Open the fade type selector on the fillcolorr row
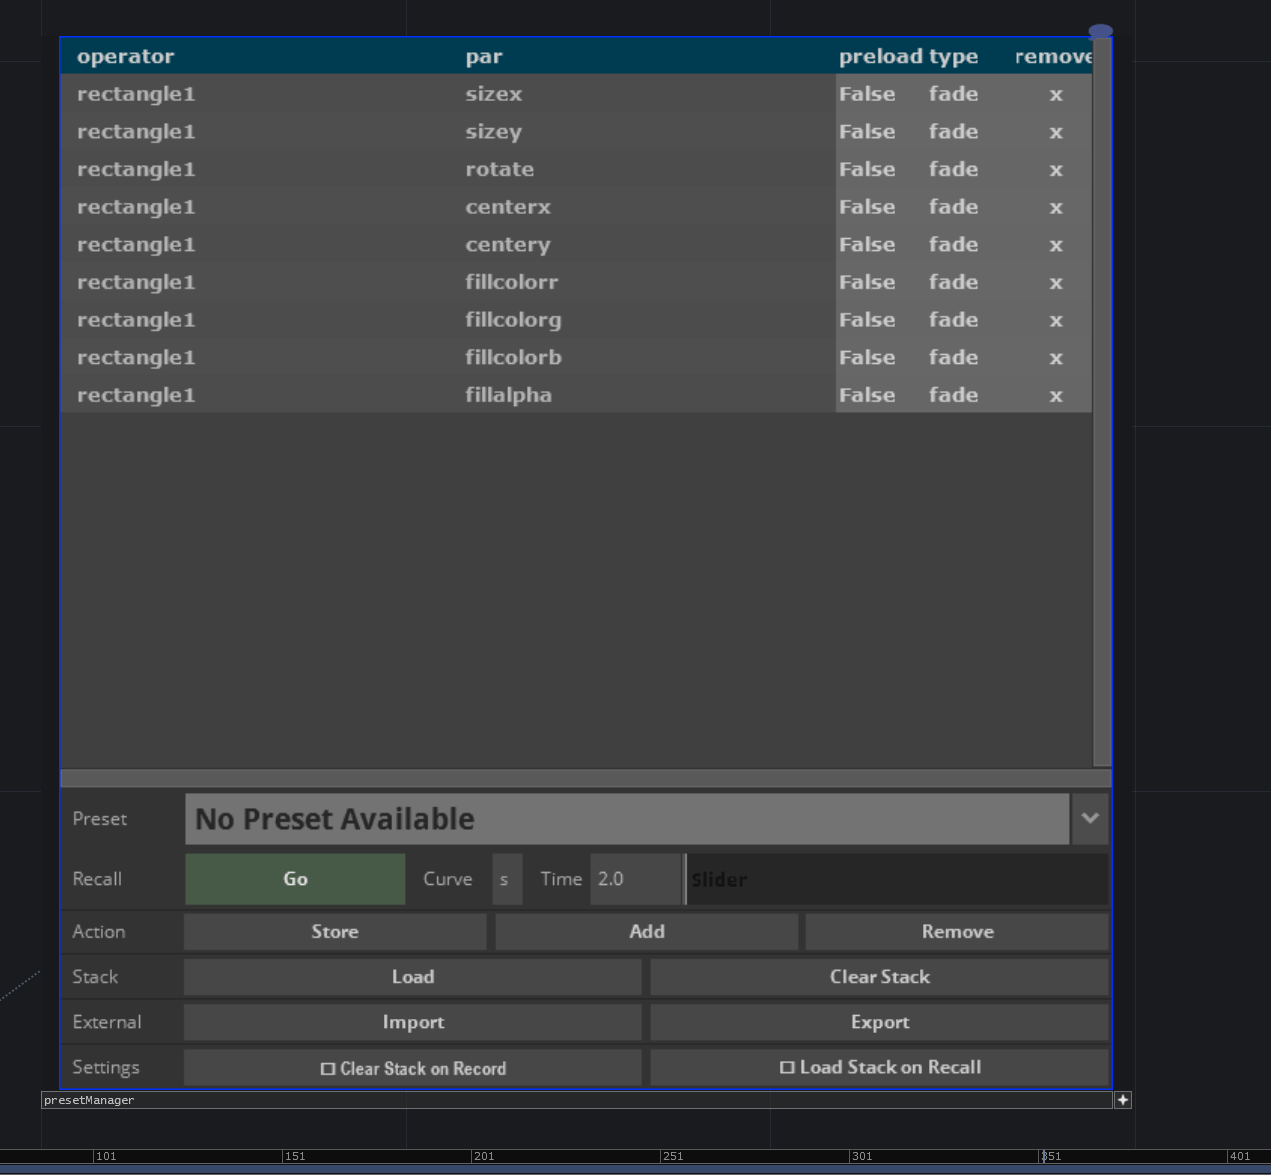1271x1175 pixels. tap(953, 282)
